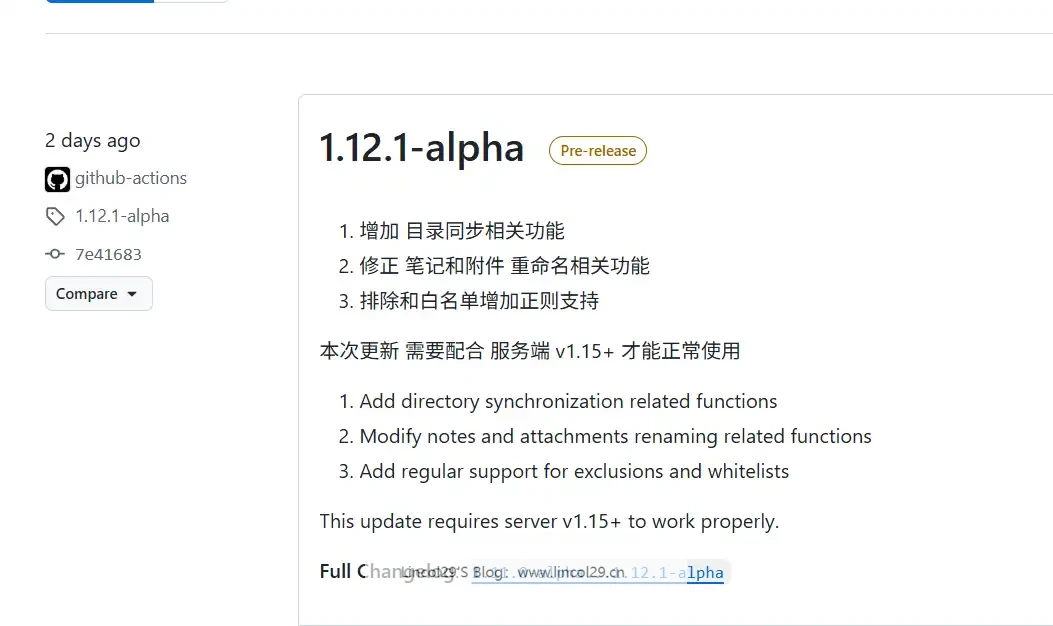Click the "本次更新 需要配合 服务端" notice line
1053x626 pixels.
[x=529, y=351]
